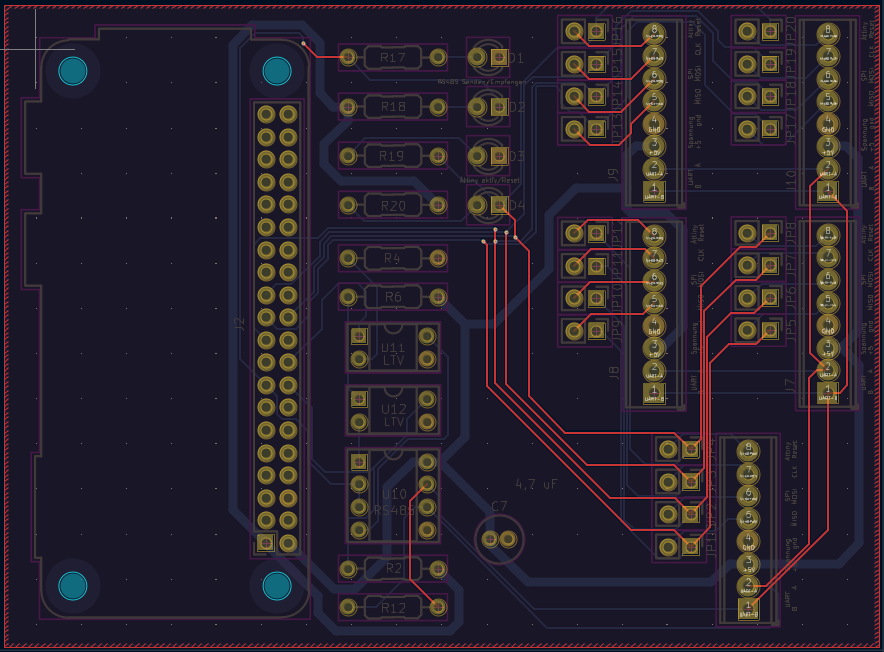Select pin 1 square pad of J7
The height and width of the screenshot is (652, 884).
[x=827, y=391]
